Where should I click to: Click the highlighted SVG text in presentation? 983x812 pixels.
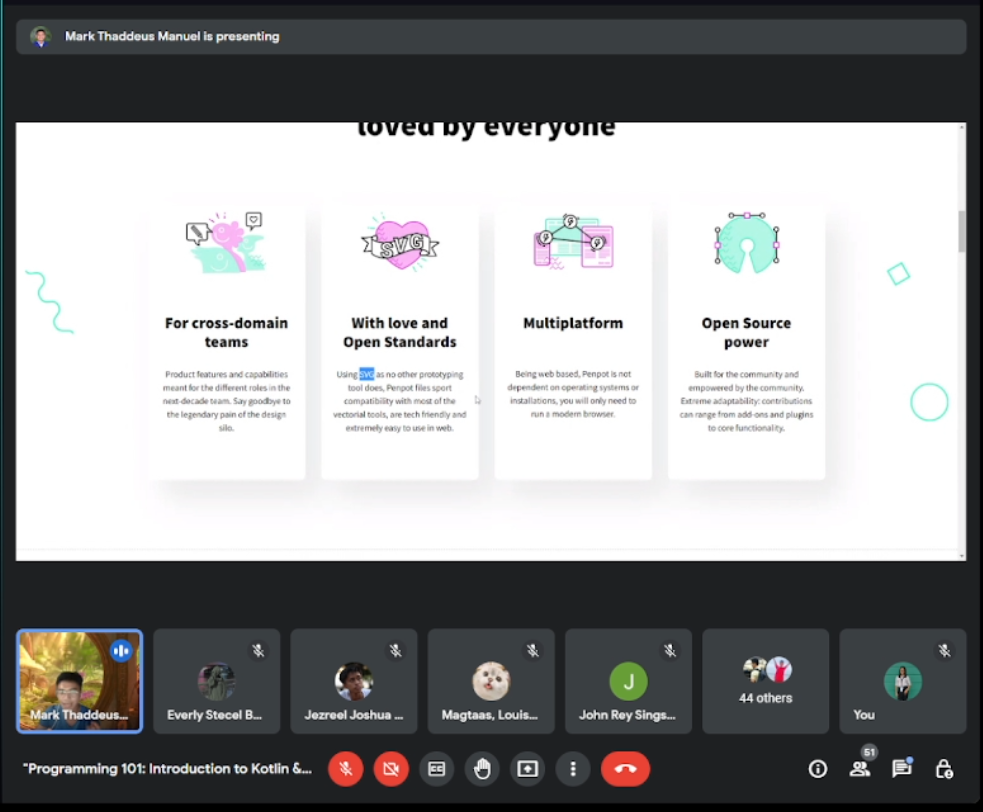point(367,373)
